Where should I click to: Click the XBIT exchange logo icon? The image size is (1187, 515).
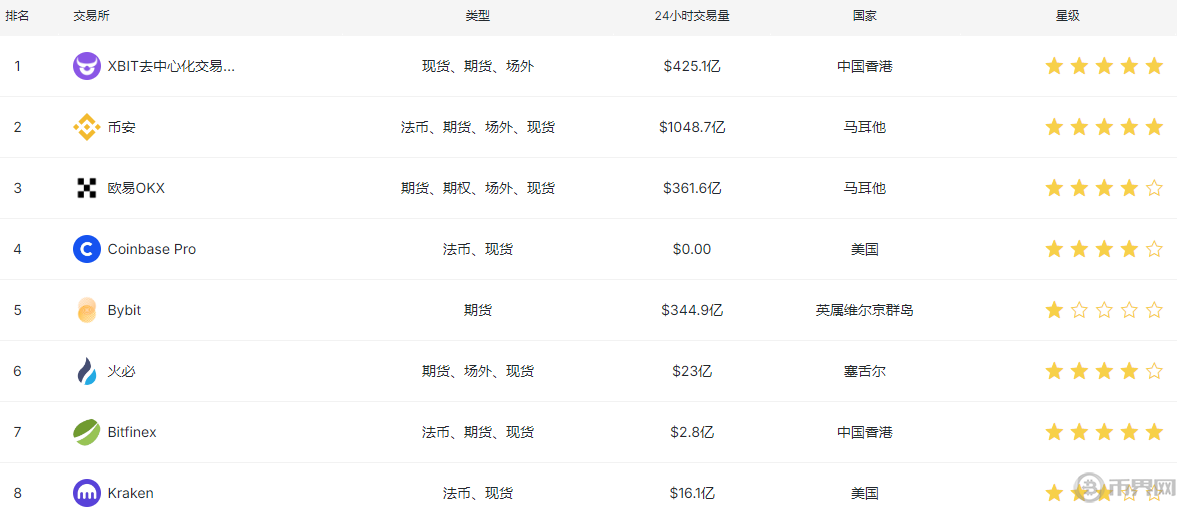coord(87,66)
